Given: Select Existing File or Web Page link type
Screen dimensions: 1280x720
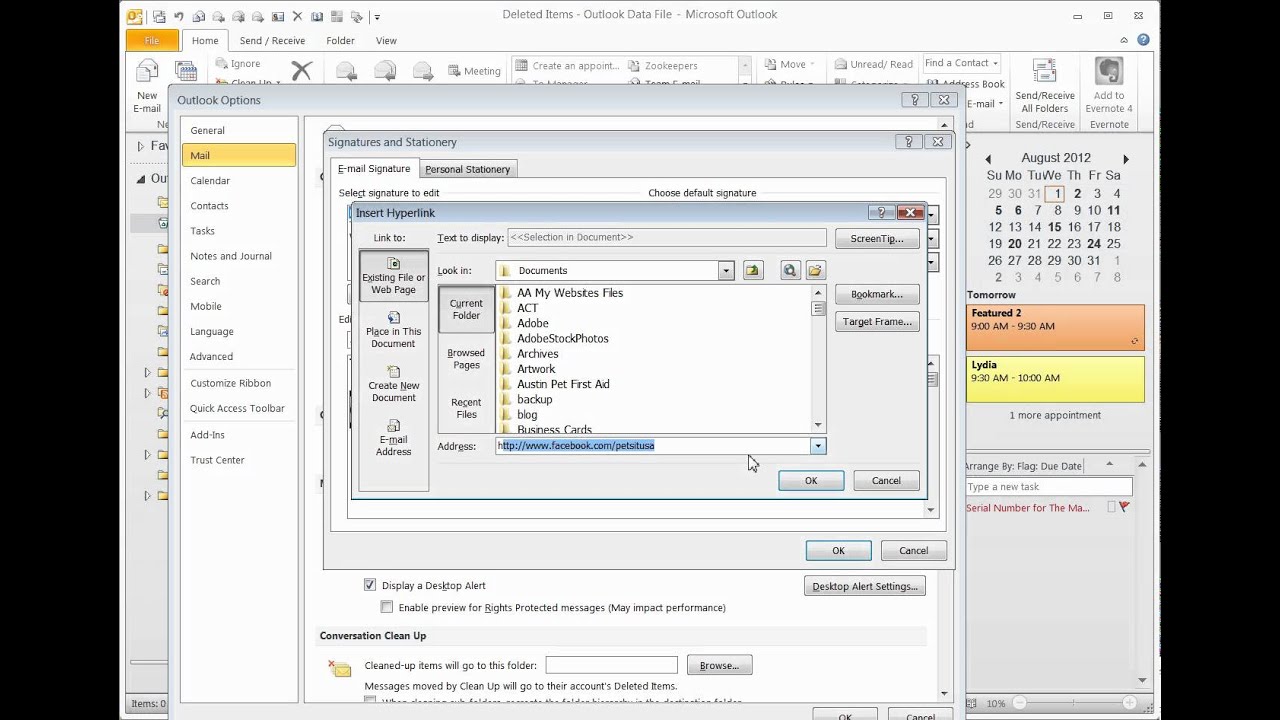Looking at the screenshot, I should pyautogui.click(x=393, y=275).
